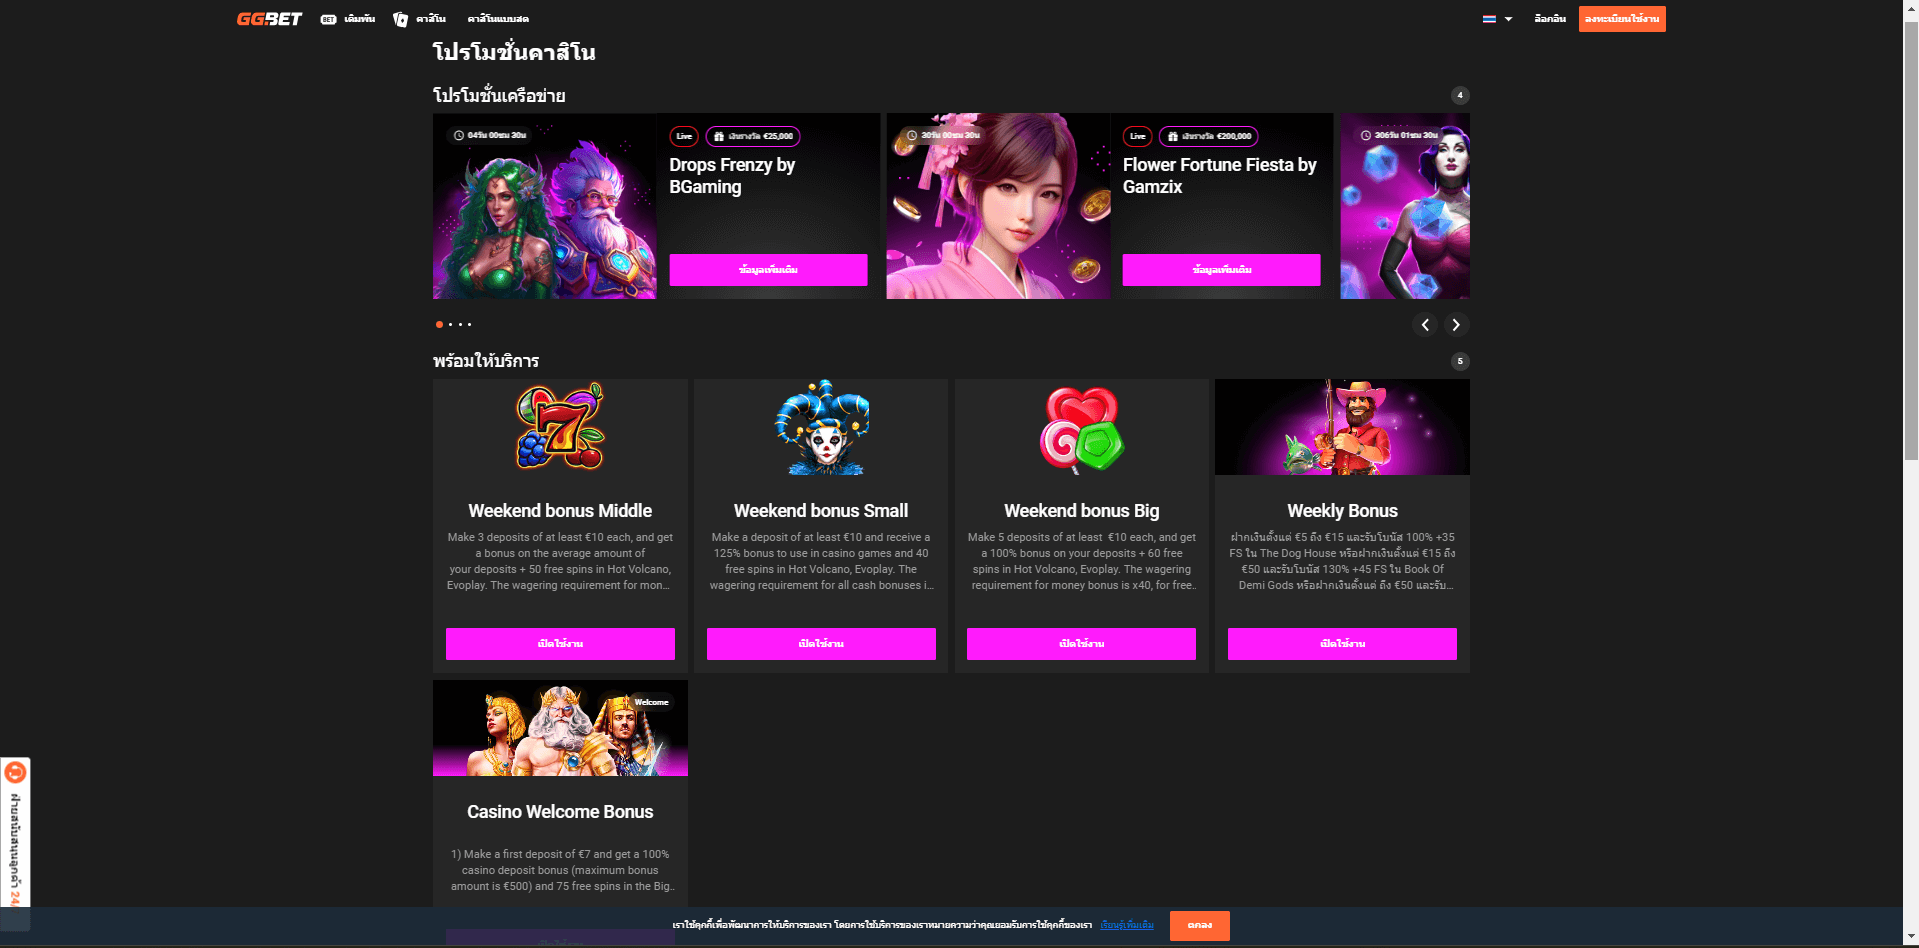Read Weekly Bonus Thai description text
The image size is (1919, 948).
pyautogui.click(x=1342, y=561)
